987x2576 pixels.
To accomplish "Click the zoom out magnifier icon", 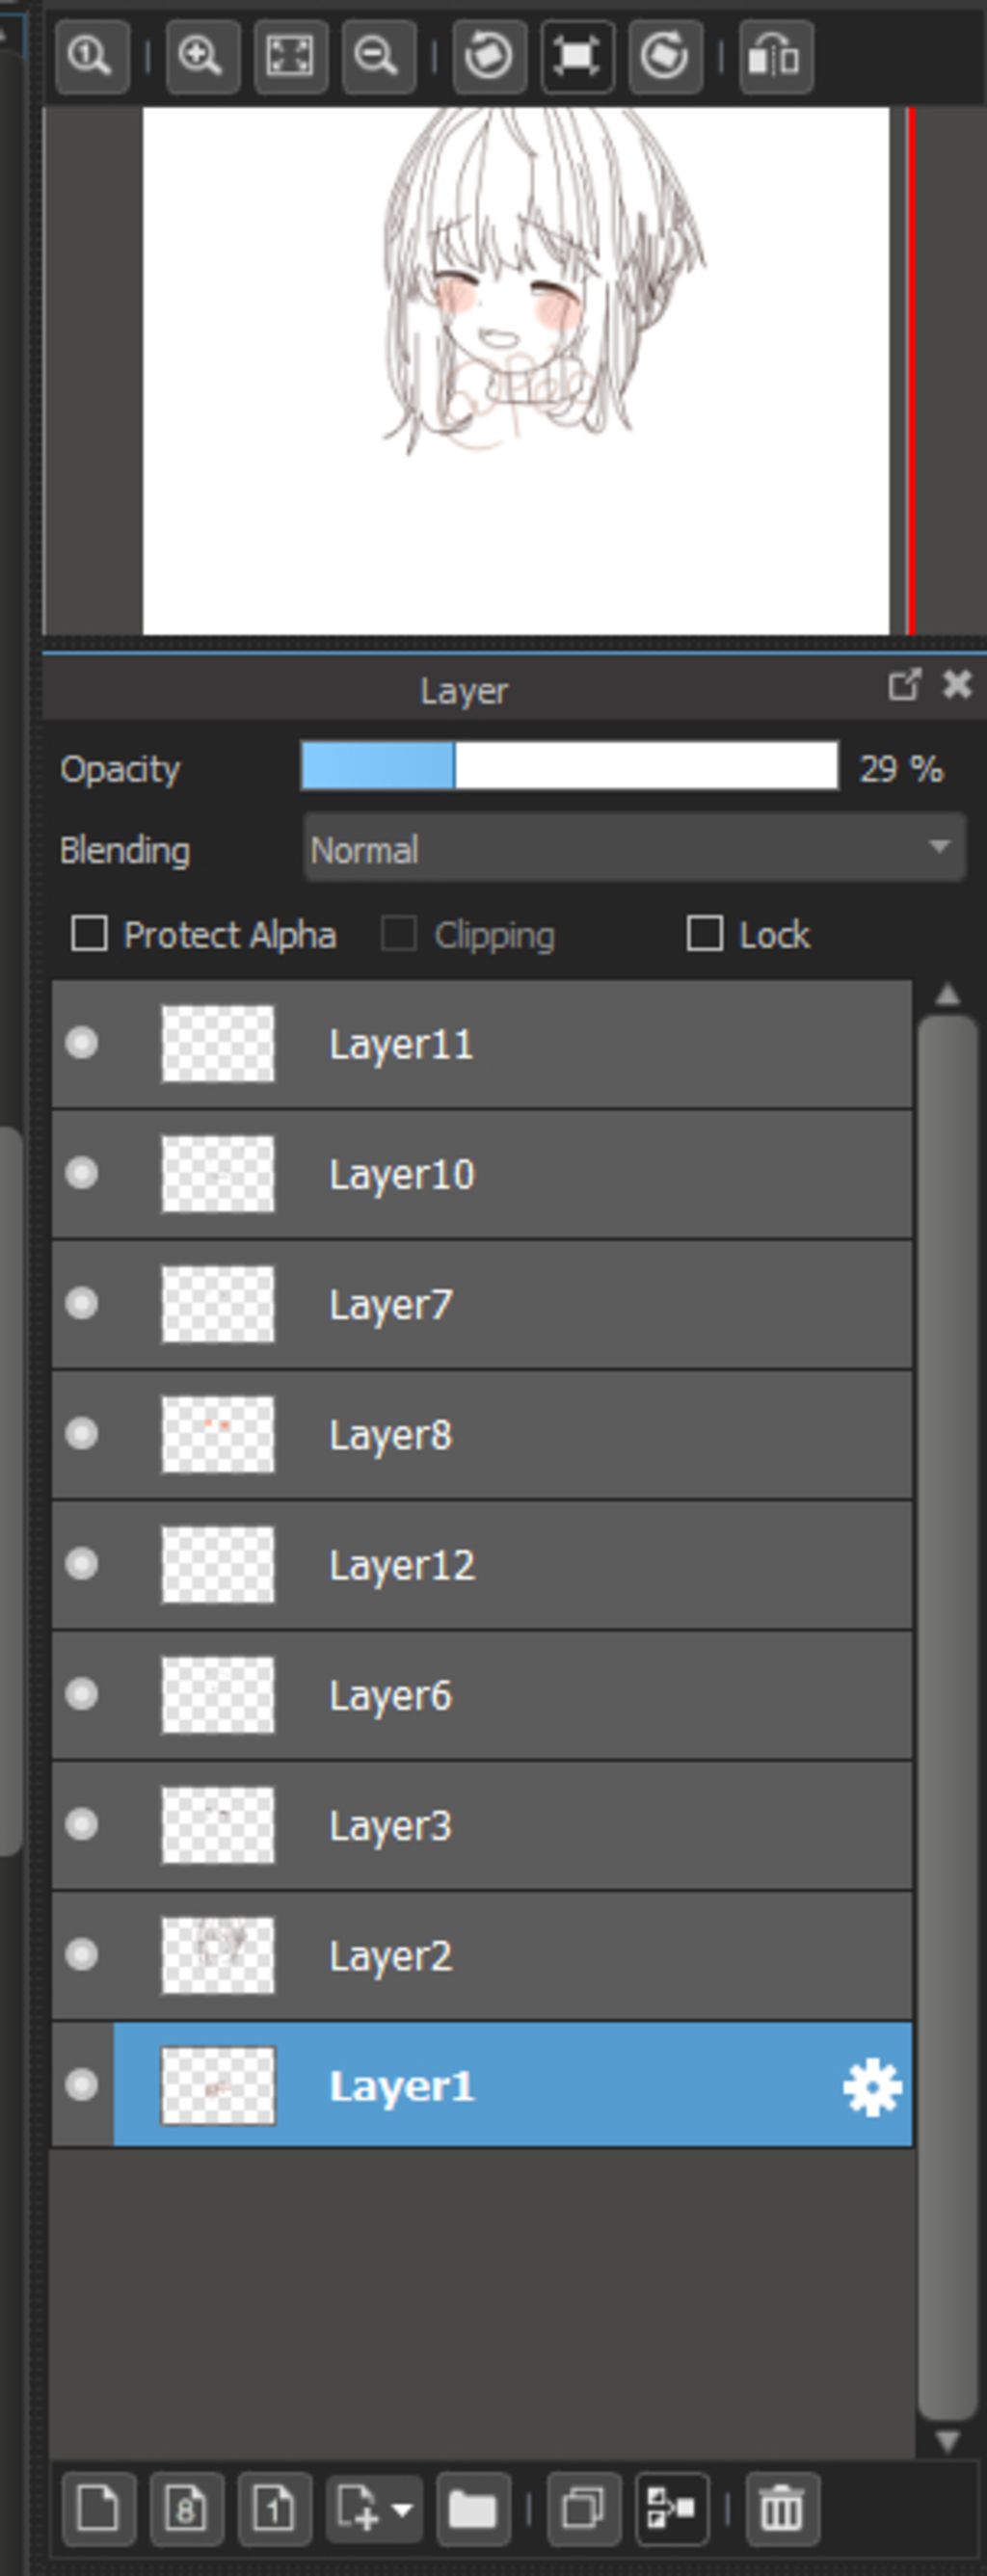I will pos(378,56).
